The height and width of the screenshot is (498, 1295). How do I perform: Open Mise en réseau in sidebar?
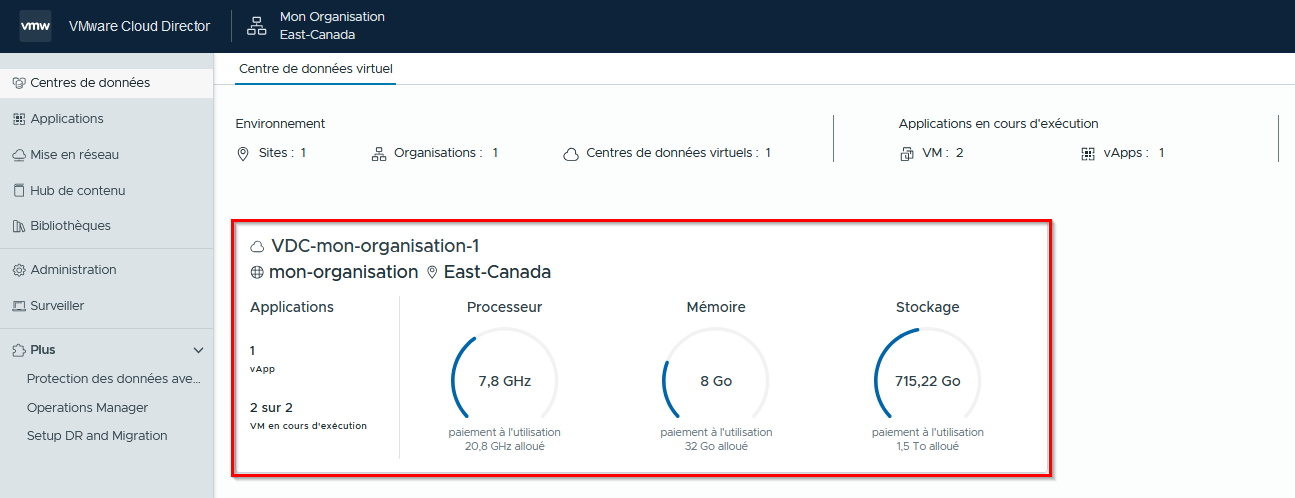coord(106,155)
